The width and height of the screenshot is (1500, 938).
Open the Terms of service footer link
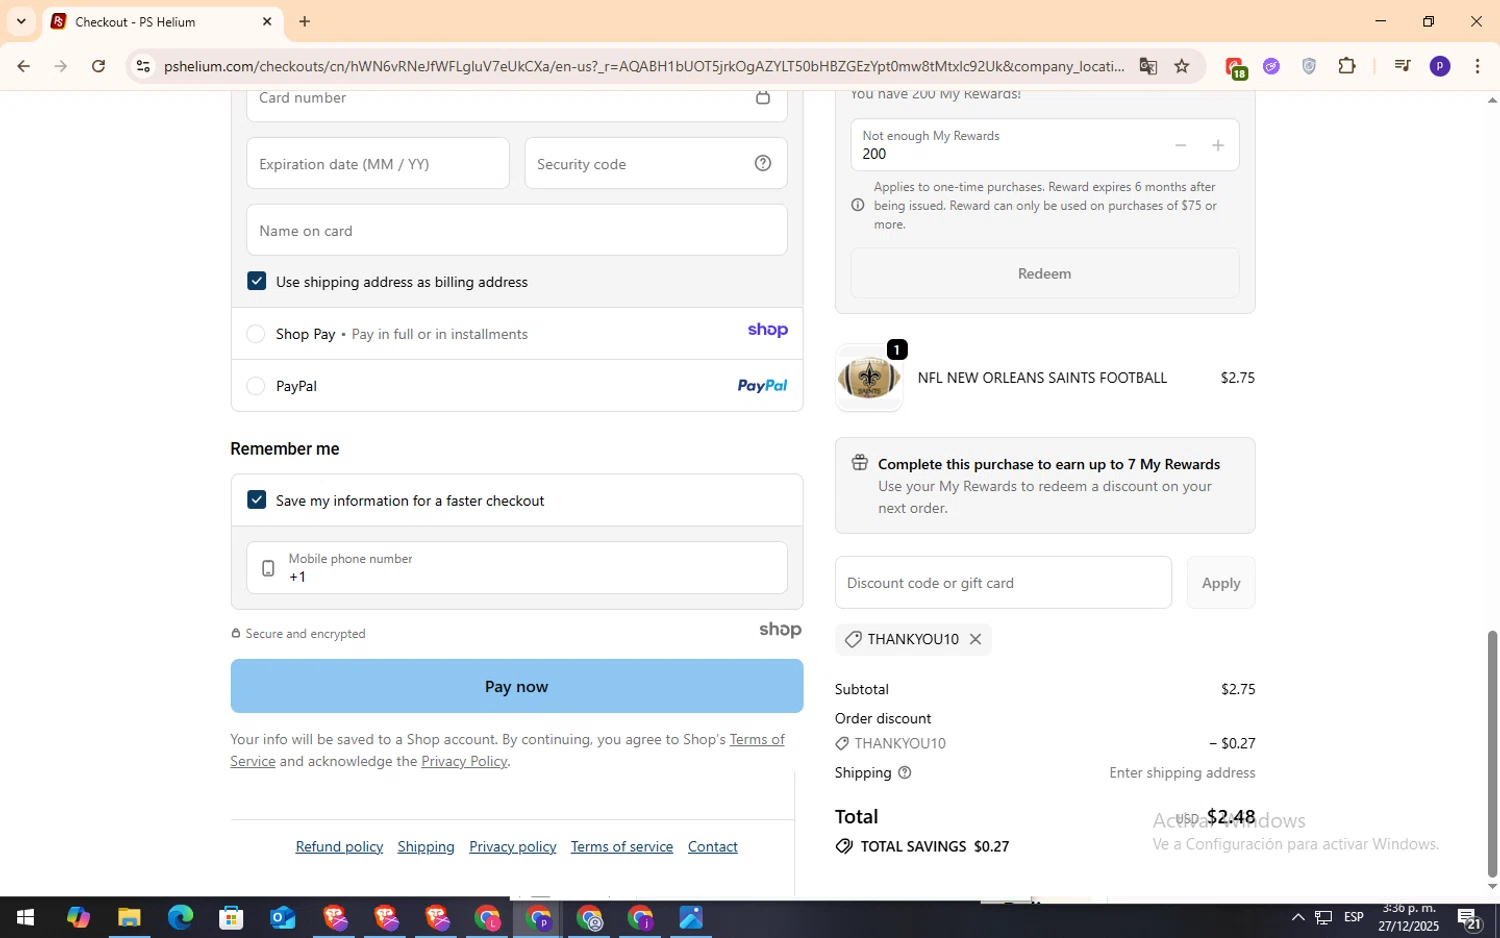622,846
